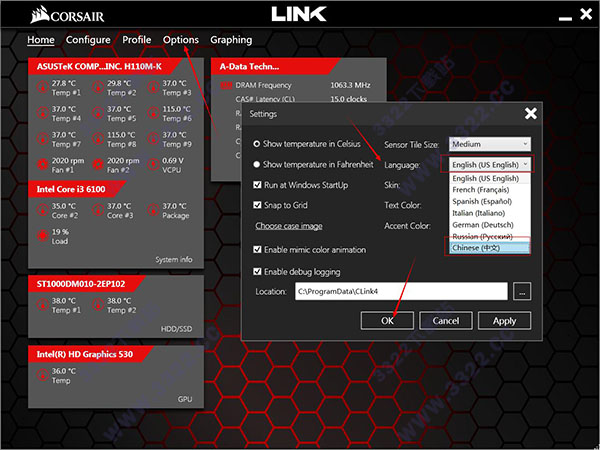The height and width of the screenshot is (450, 600).
Task: Click the Temp #1 thermometer icon on ASUSTeK tile
Action: (42, 87)
